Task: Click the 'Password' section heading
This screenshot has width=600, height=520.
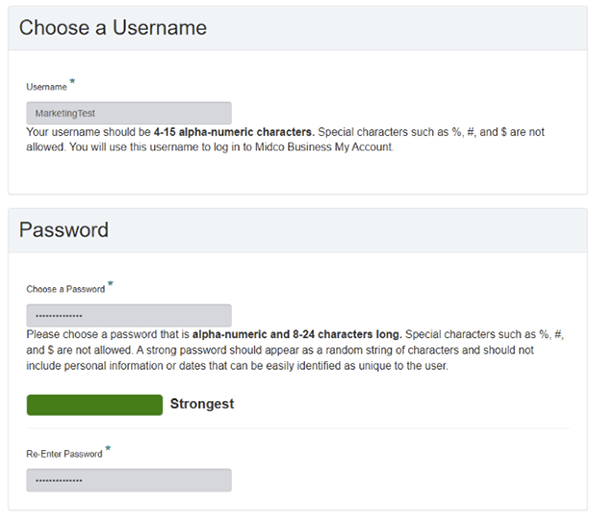Action: click(x=64, y=230)
